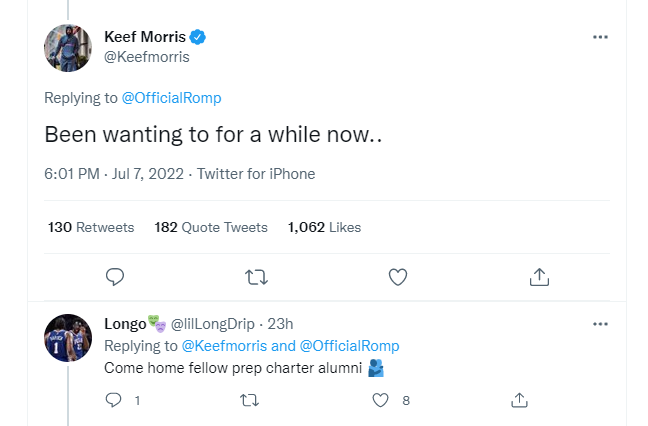Viewport: 648px width, 426px height.
Task: Like the main tweet with the heart
Action: coord(397,276)
